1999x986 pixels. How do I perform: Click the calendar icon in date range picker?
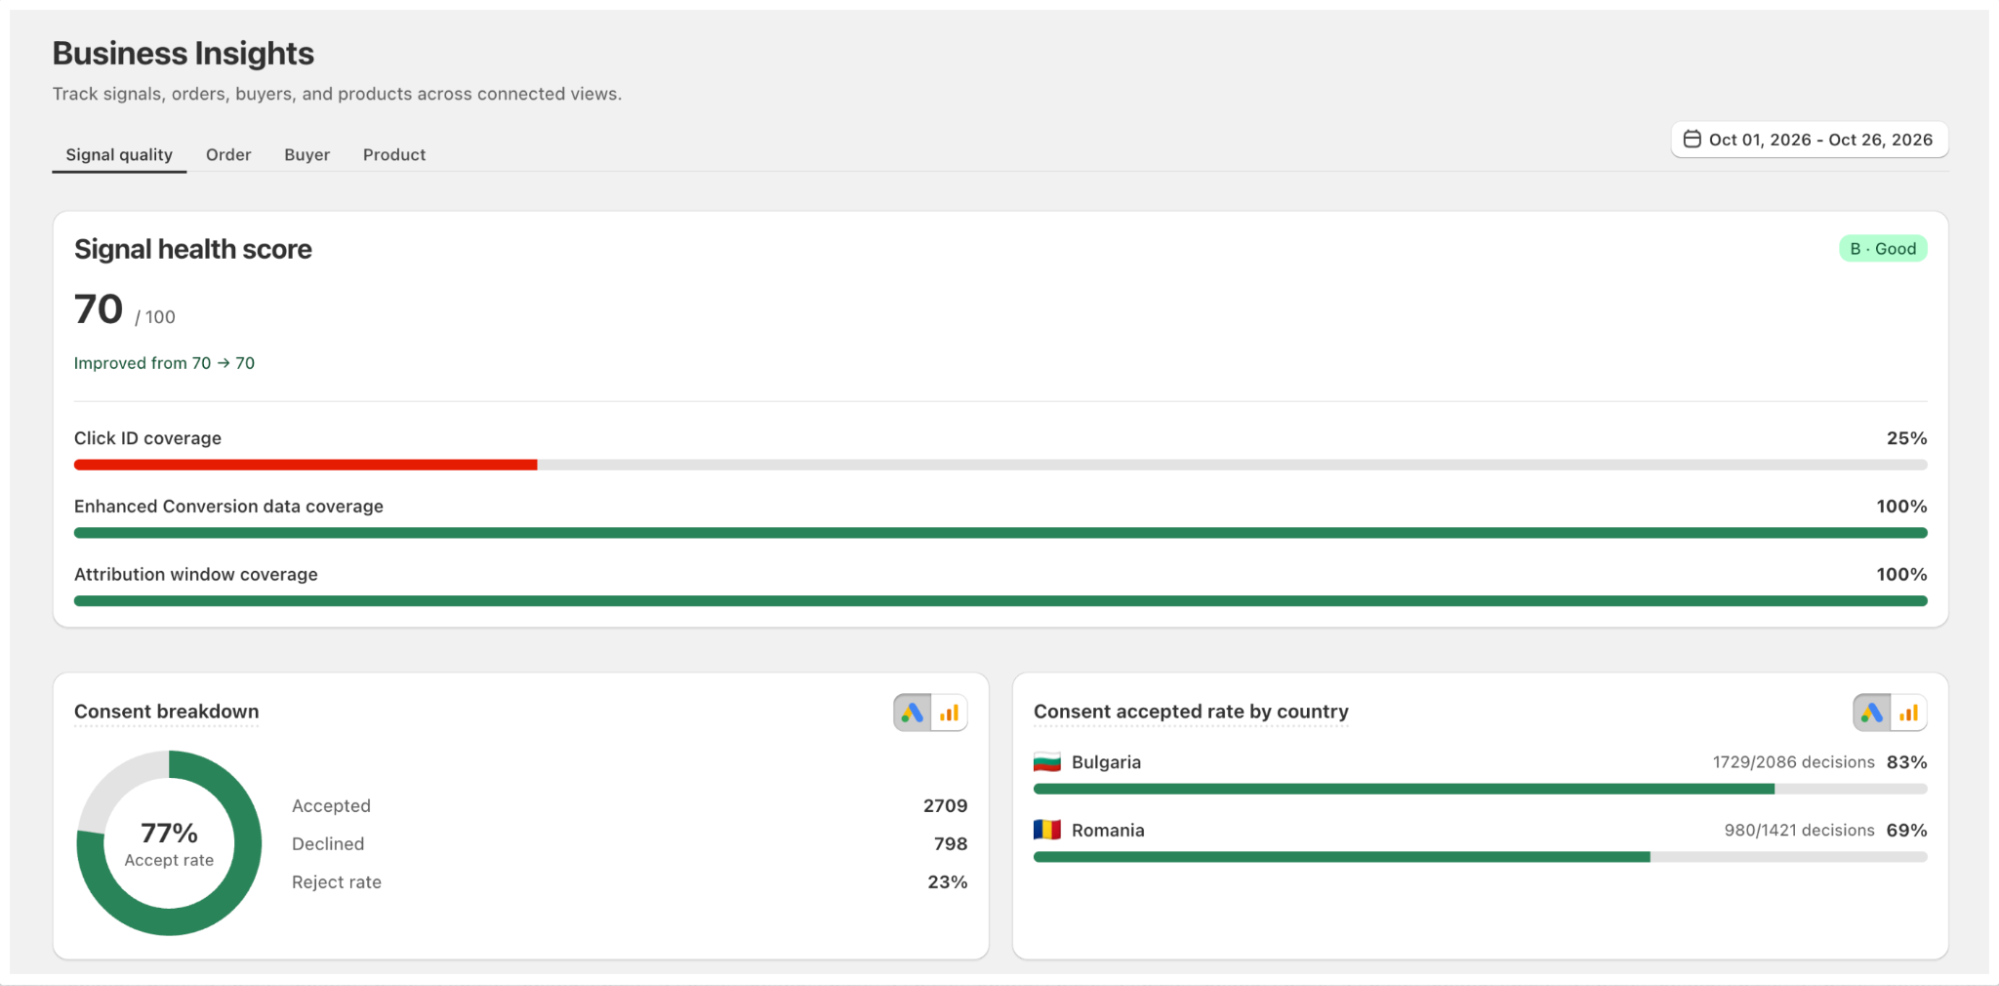[1692, 139]
